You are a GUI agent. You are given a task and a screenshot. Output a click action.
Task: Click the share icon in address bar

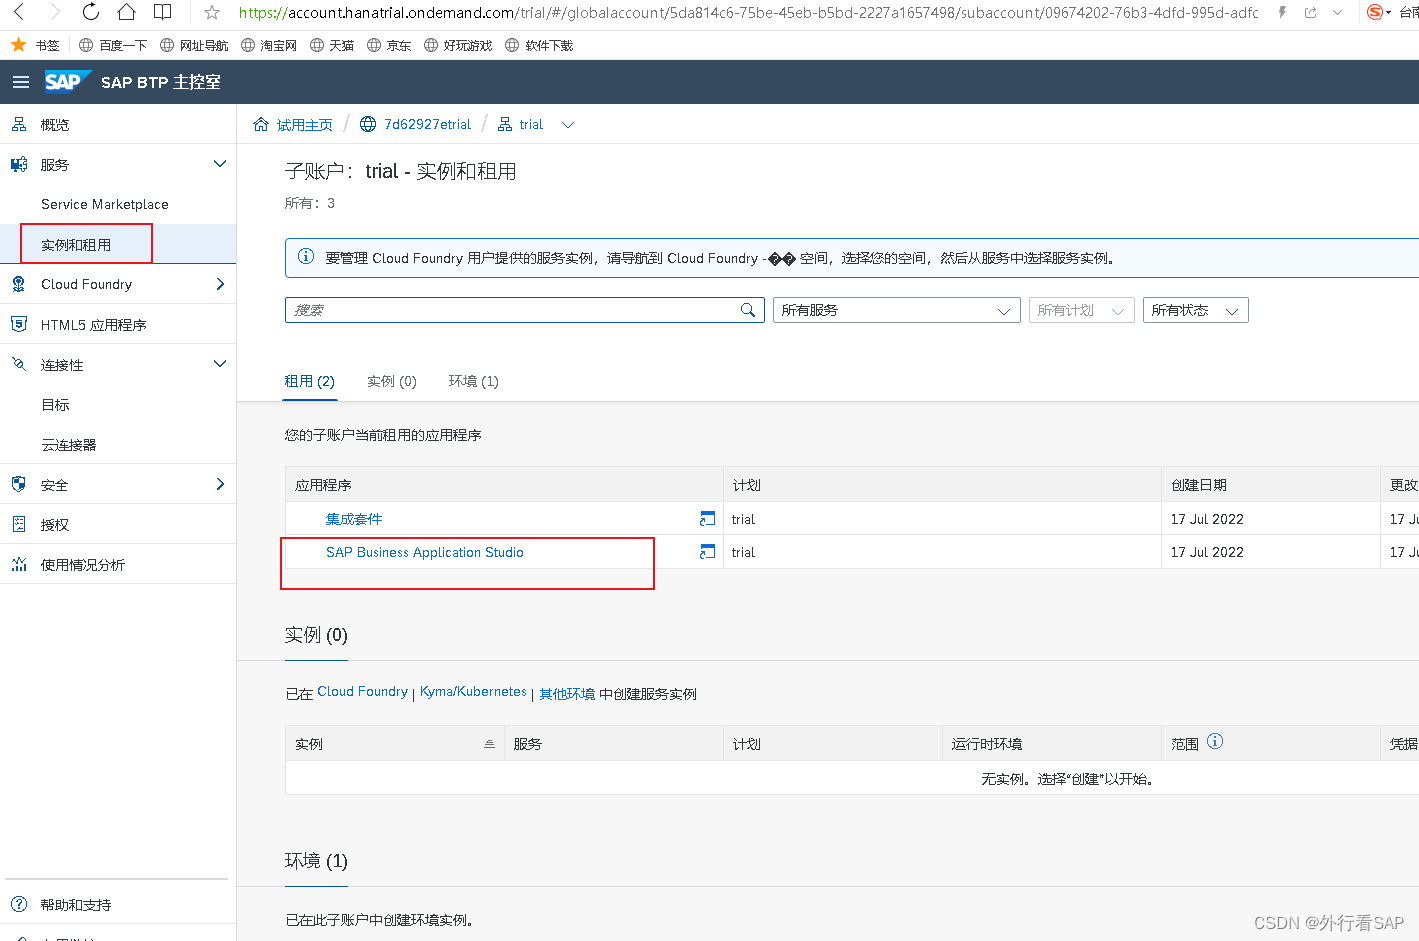coord(1310,13)
